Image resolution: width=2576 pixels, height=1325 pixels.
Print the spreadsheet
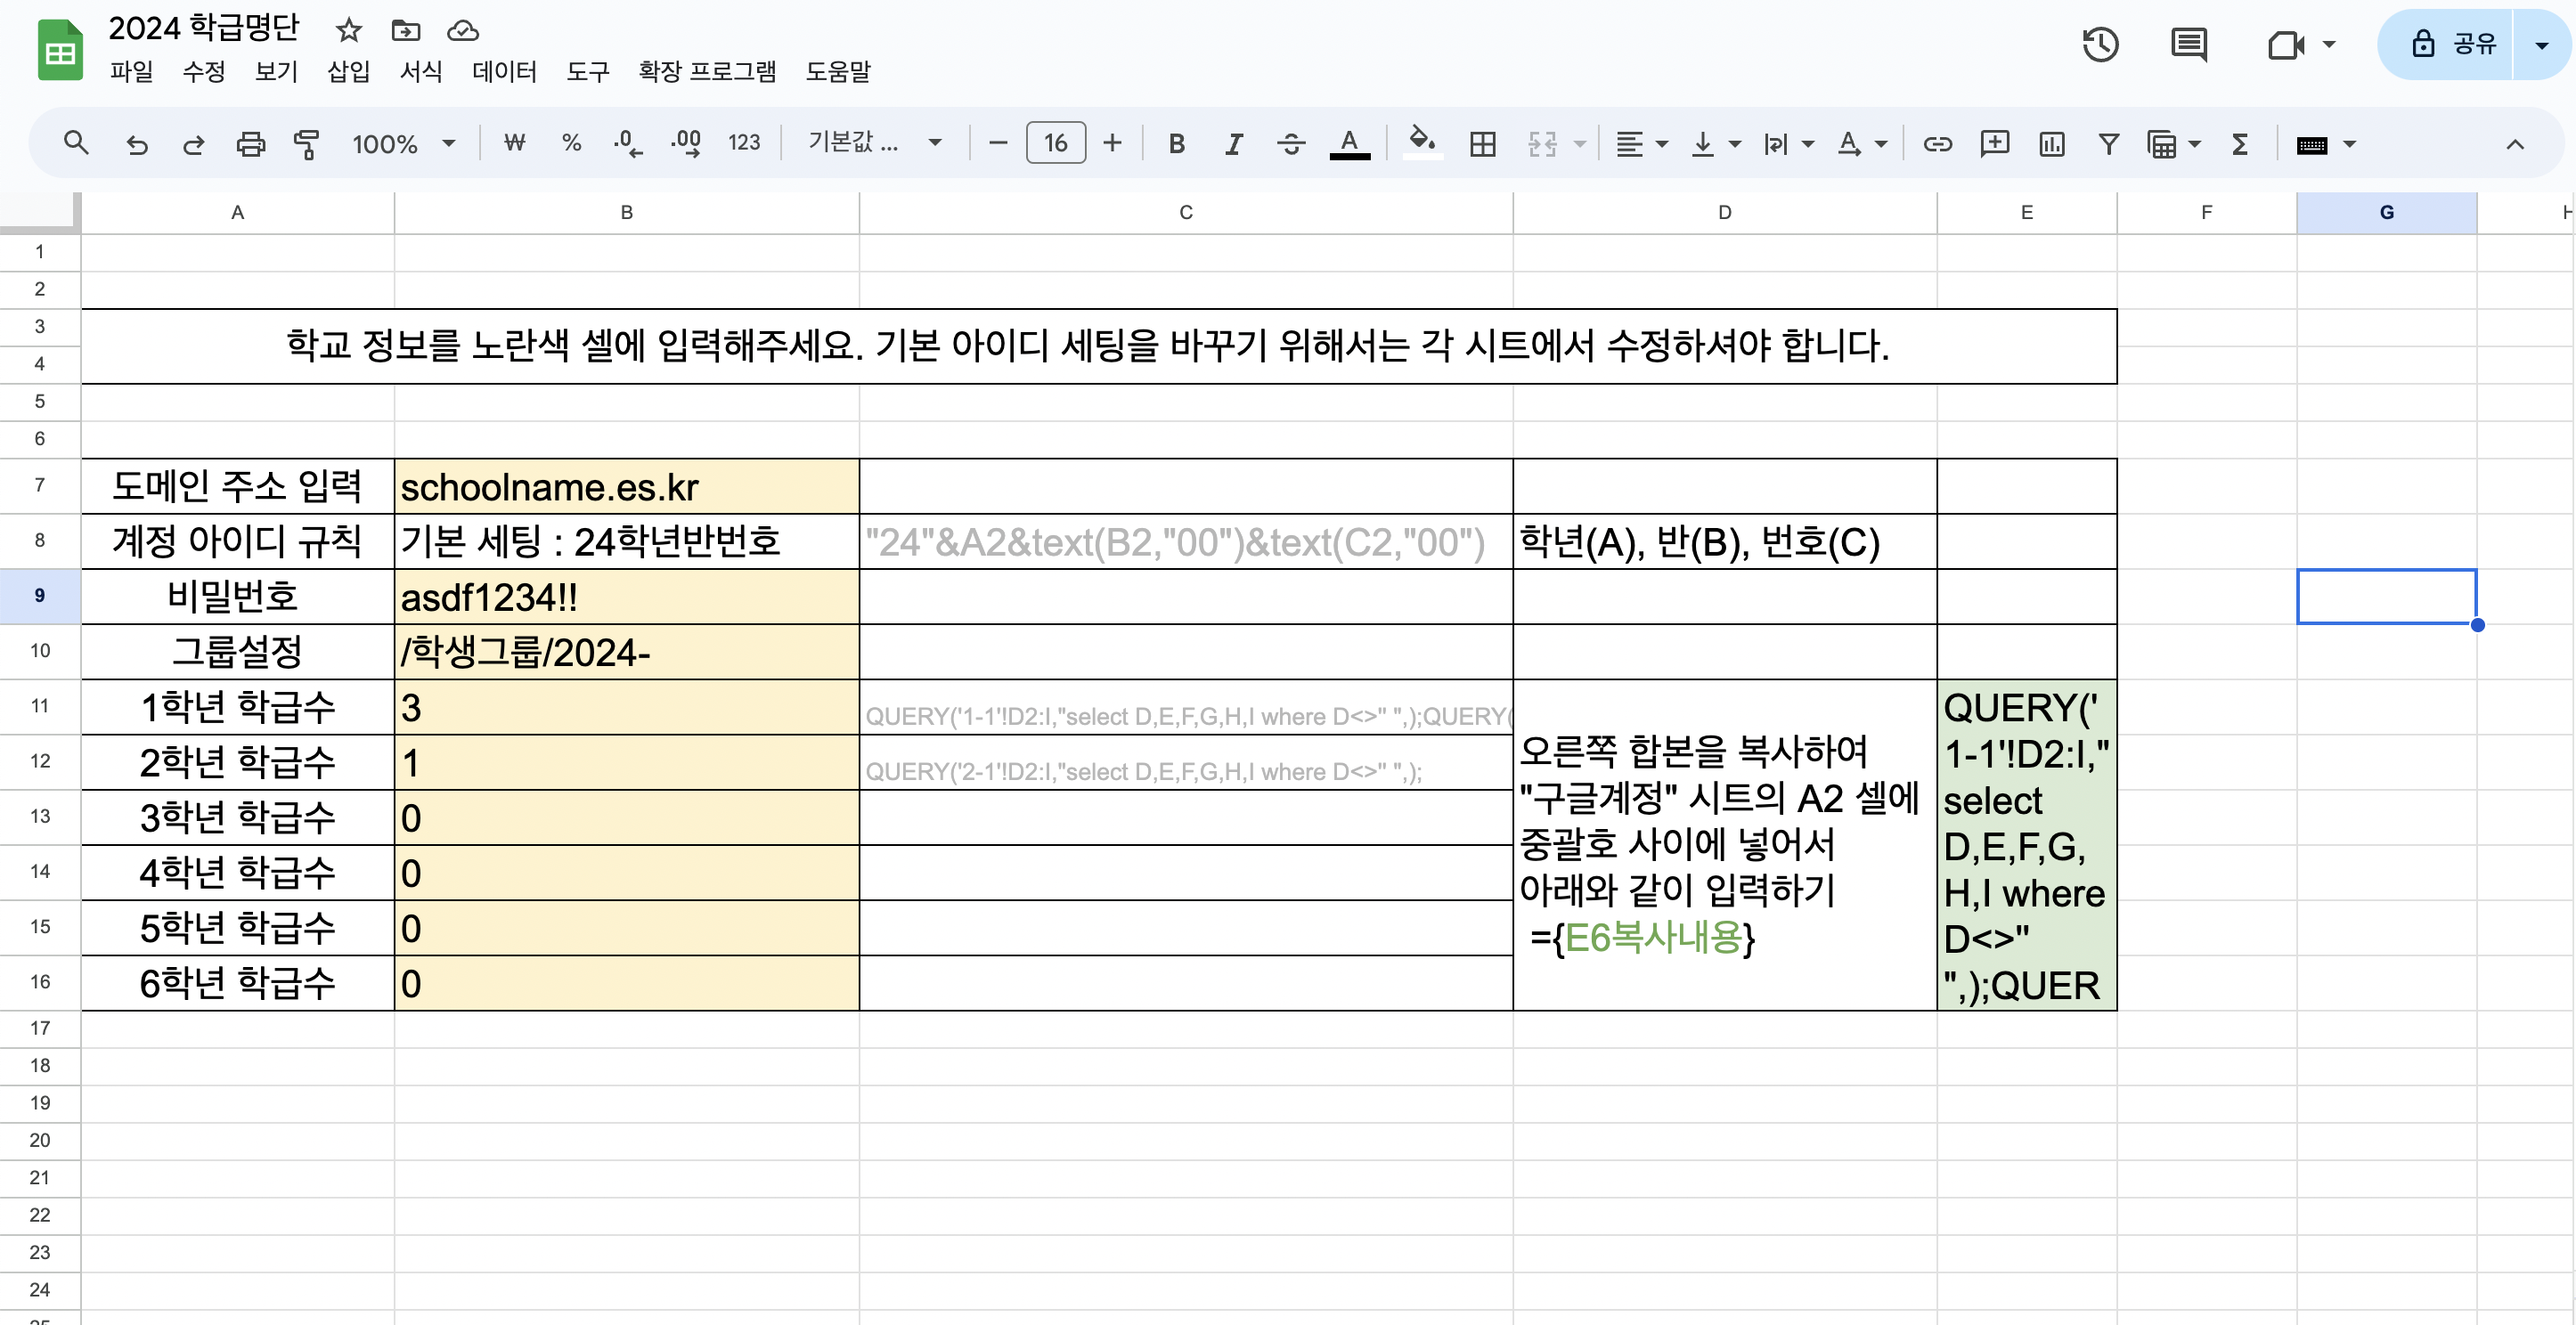coord(250,144)
